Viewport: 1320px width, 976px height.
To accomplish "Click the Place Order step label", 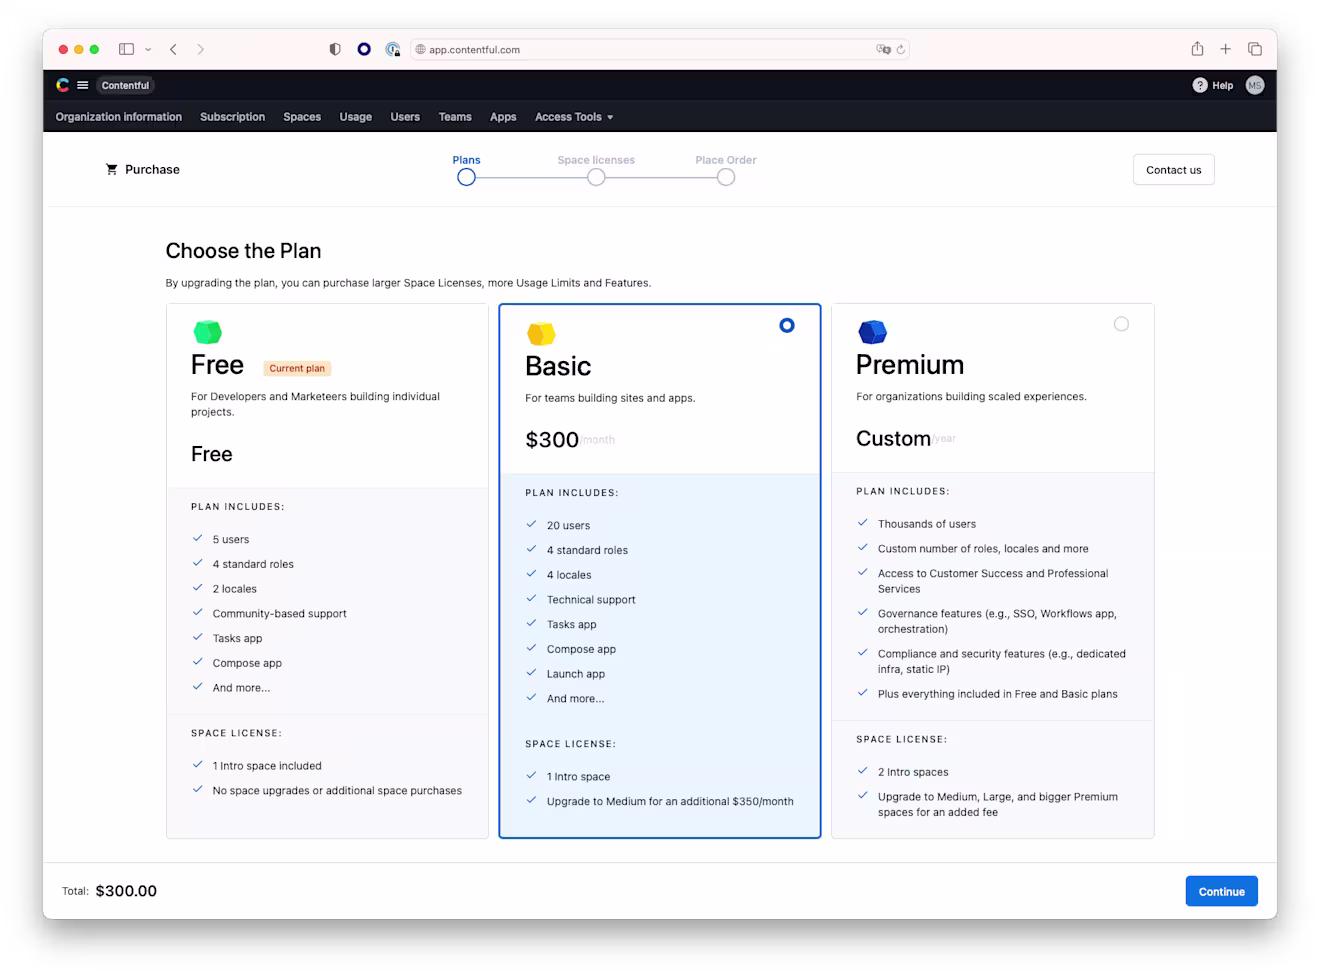I will [726, 160].
